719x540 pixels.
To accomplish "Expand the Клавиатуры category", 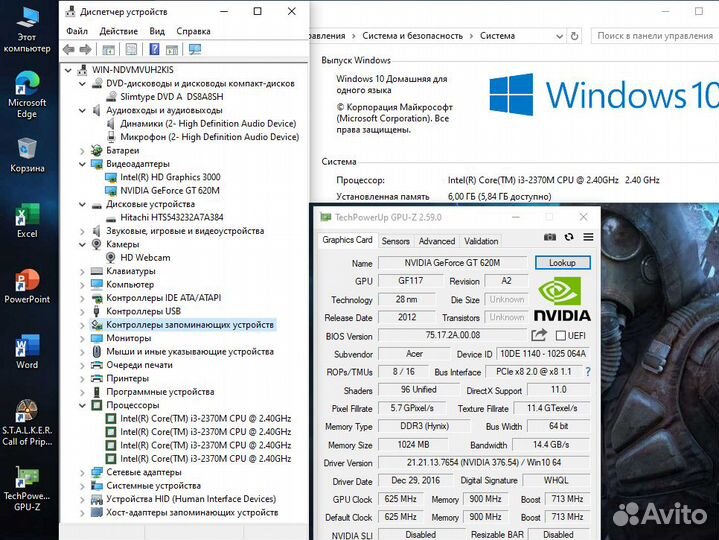I will [82, 272].
